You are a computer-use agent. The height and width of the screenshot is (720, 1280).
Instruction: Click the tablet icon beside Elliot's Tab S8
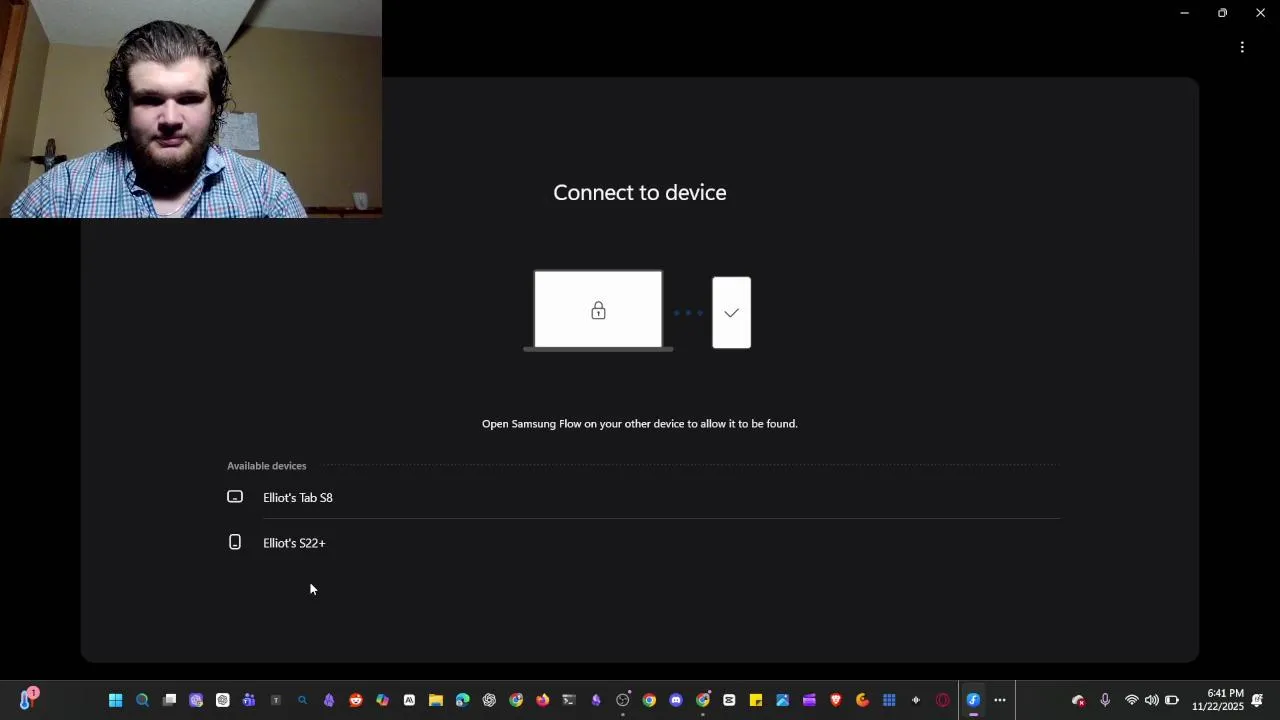(x=235, y=496)
